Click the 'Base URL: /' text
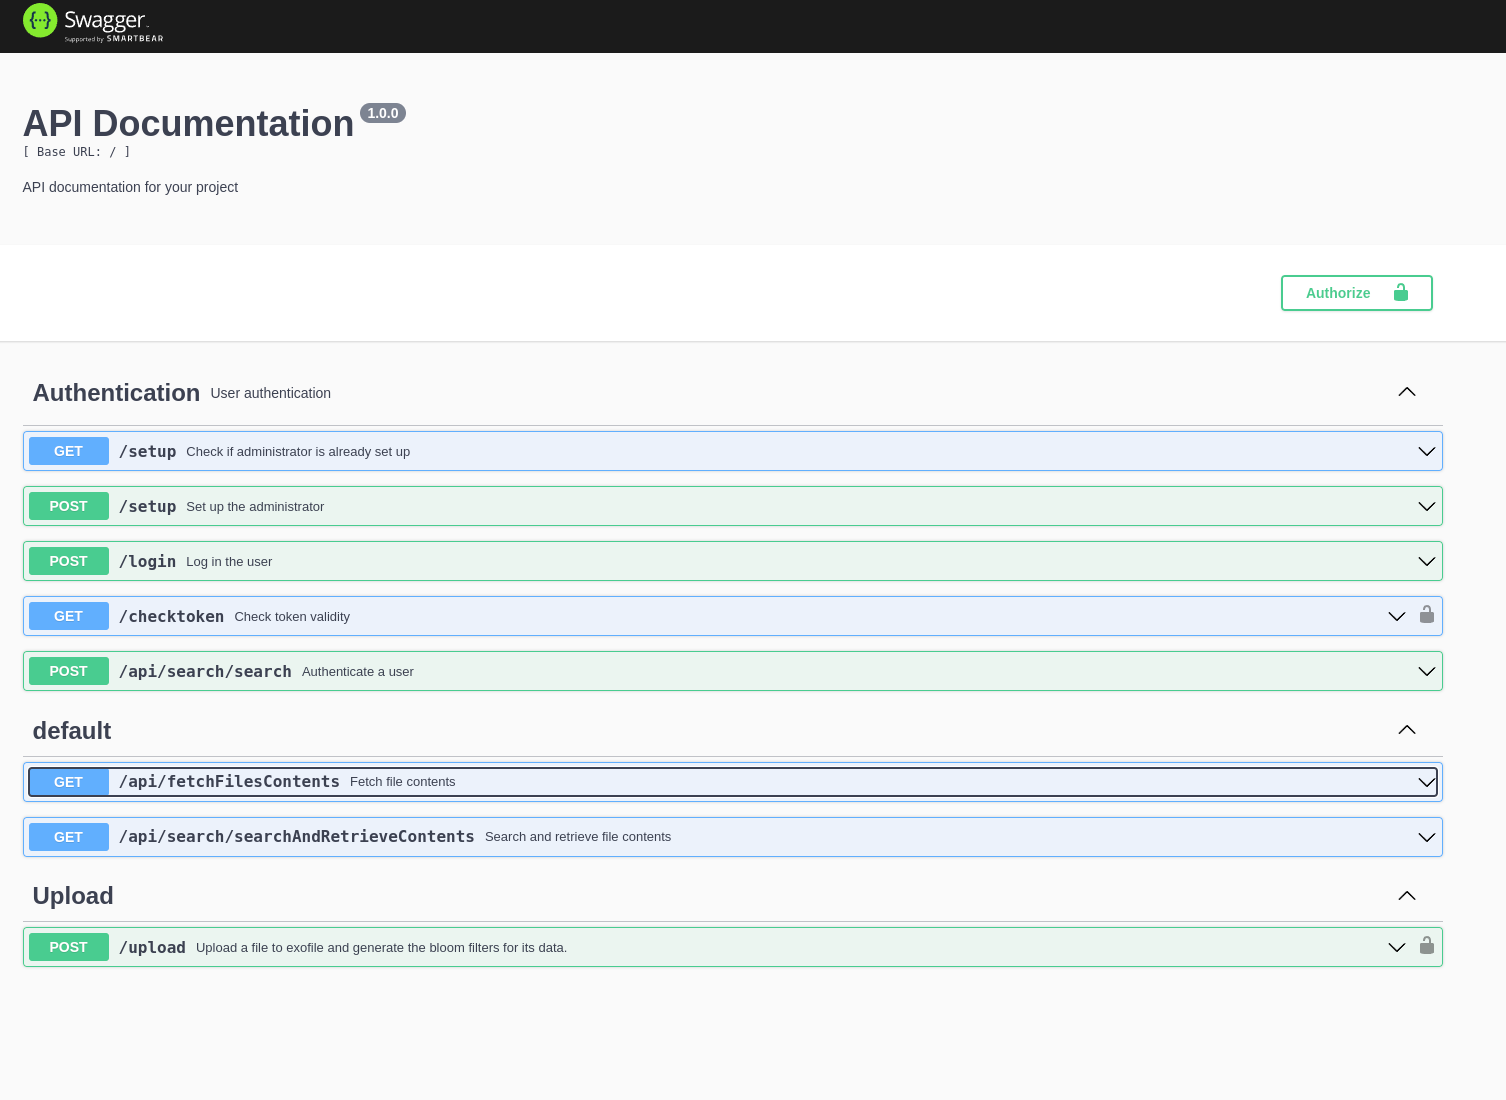The height and width of the screenshot is (1100, 1506). pyautogui.click(x=77, y=152)
